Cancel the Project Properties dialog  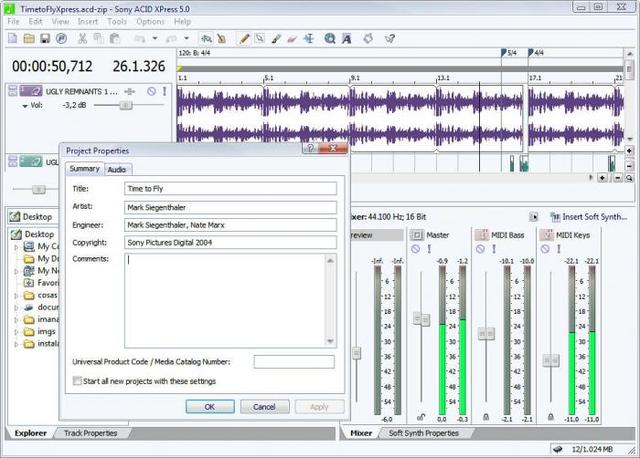tap(264, 407)
